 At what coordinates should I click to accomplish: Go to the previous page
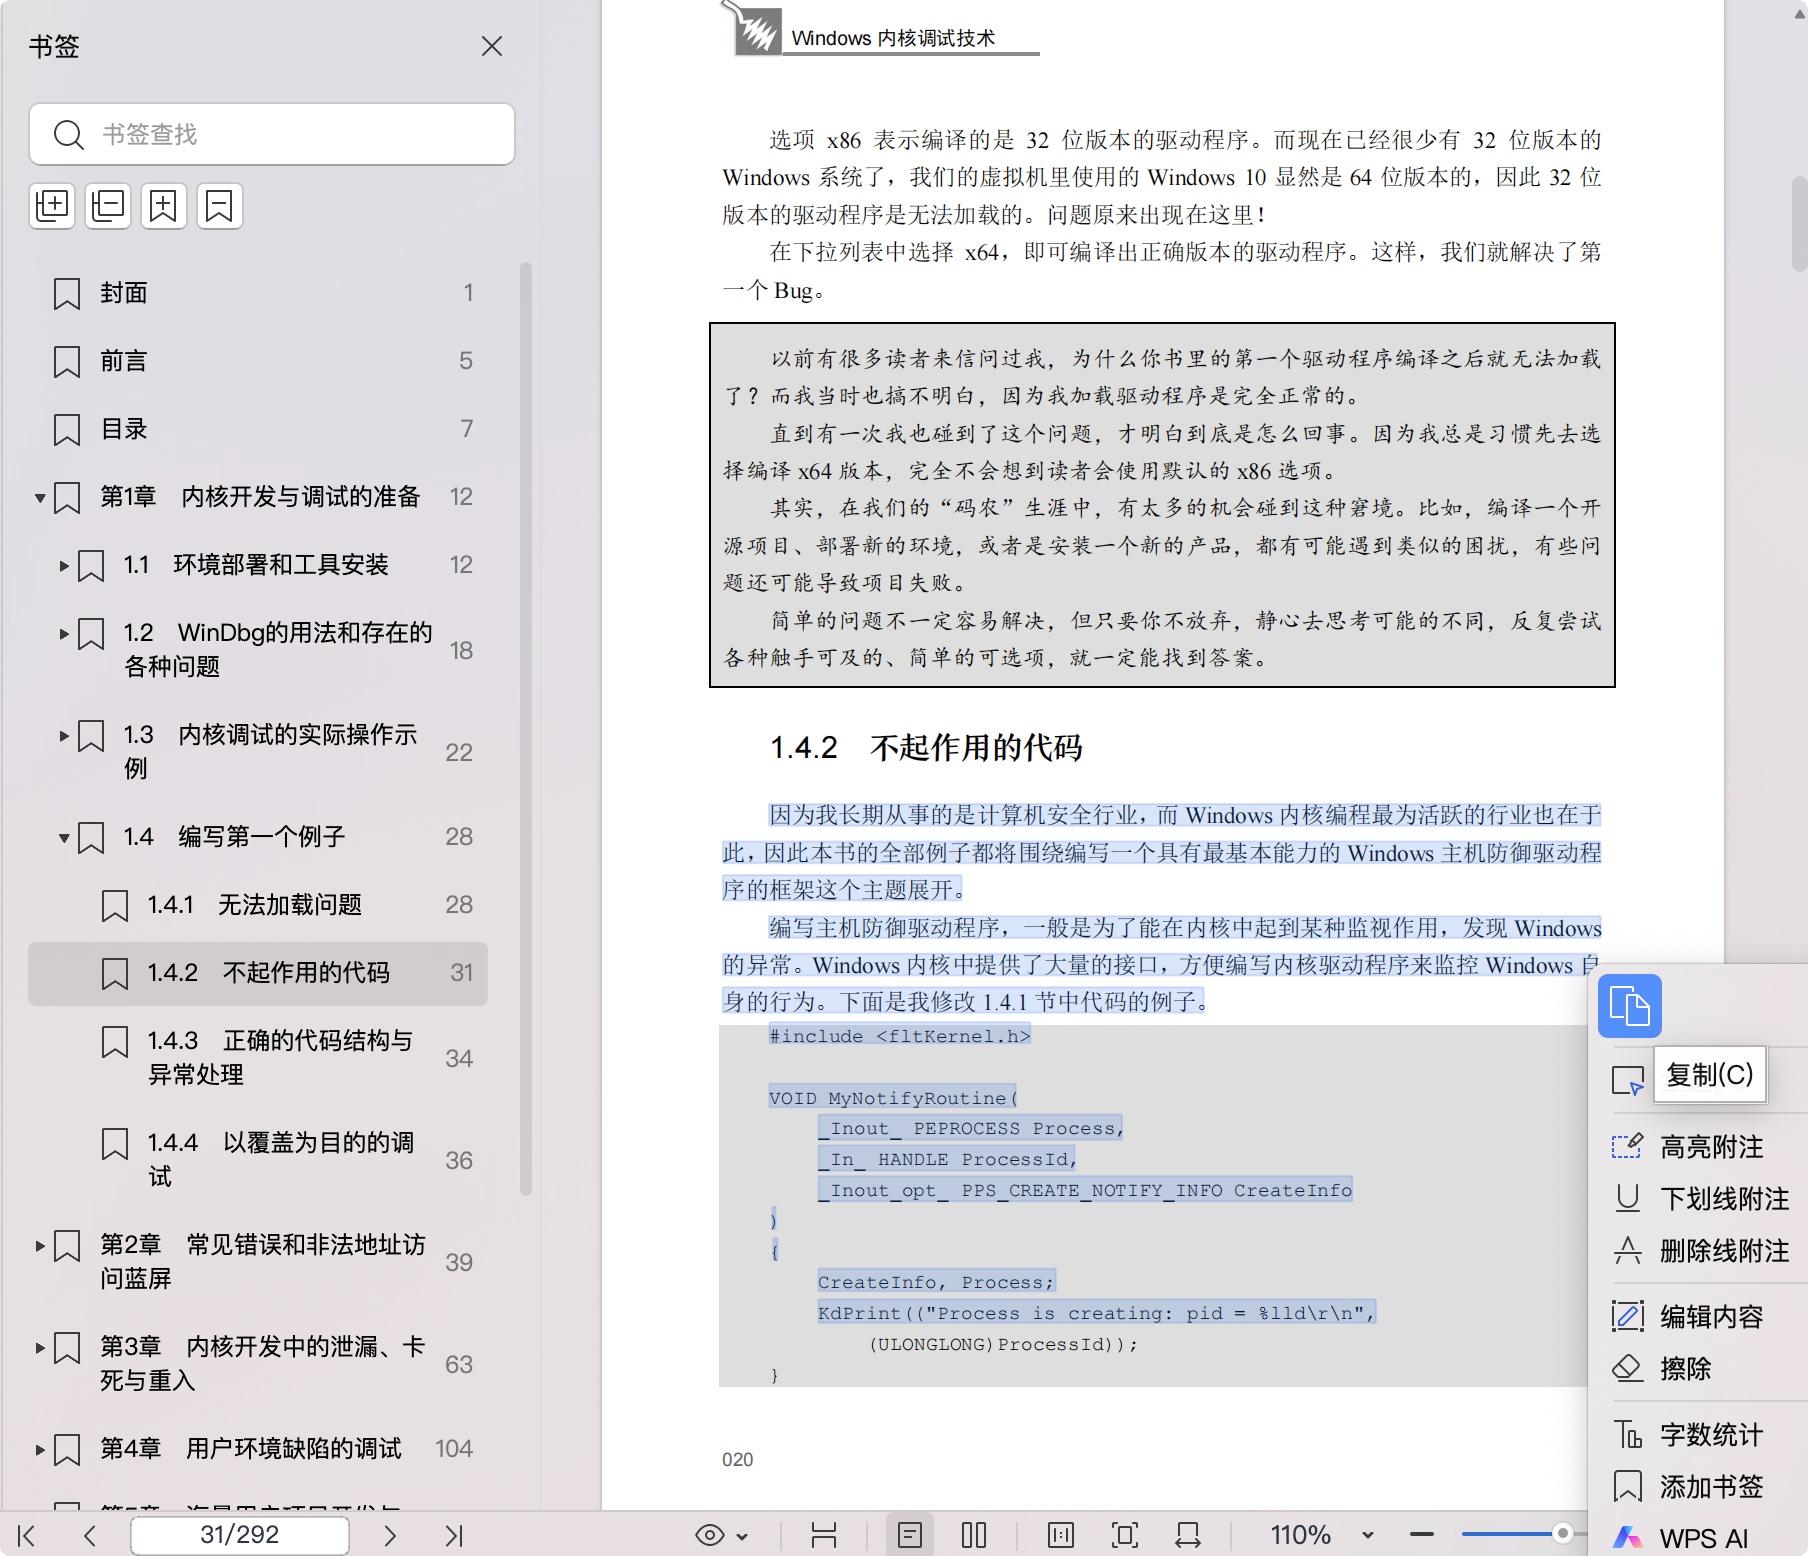point(90,1535)
